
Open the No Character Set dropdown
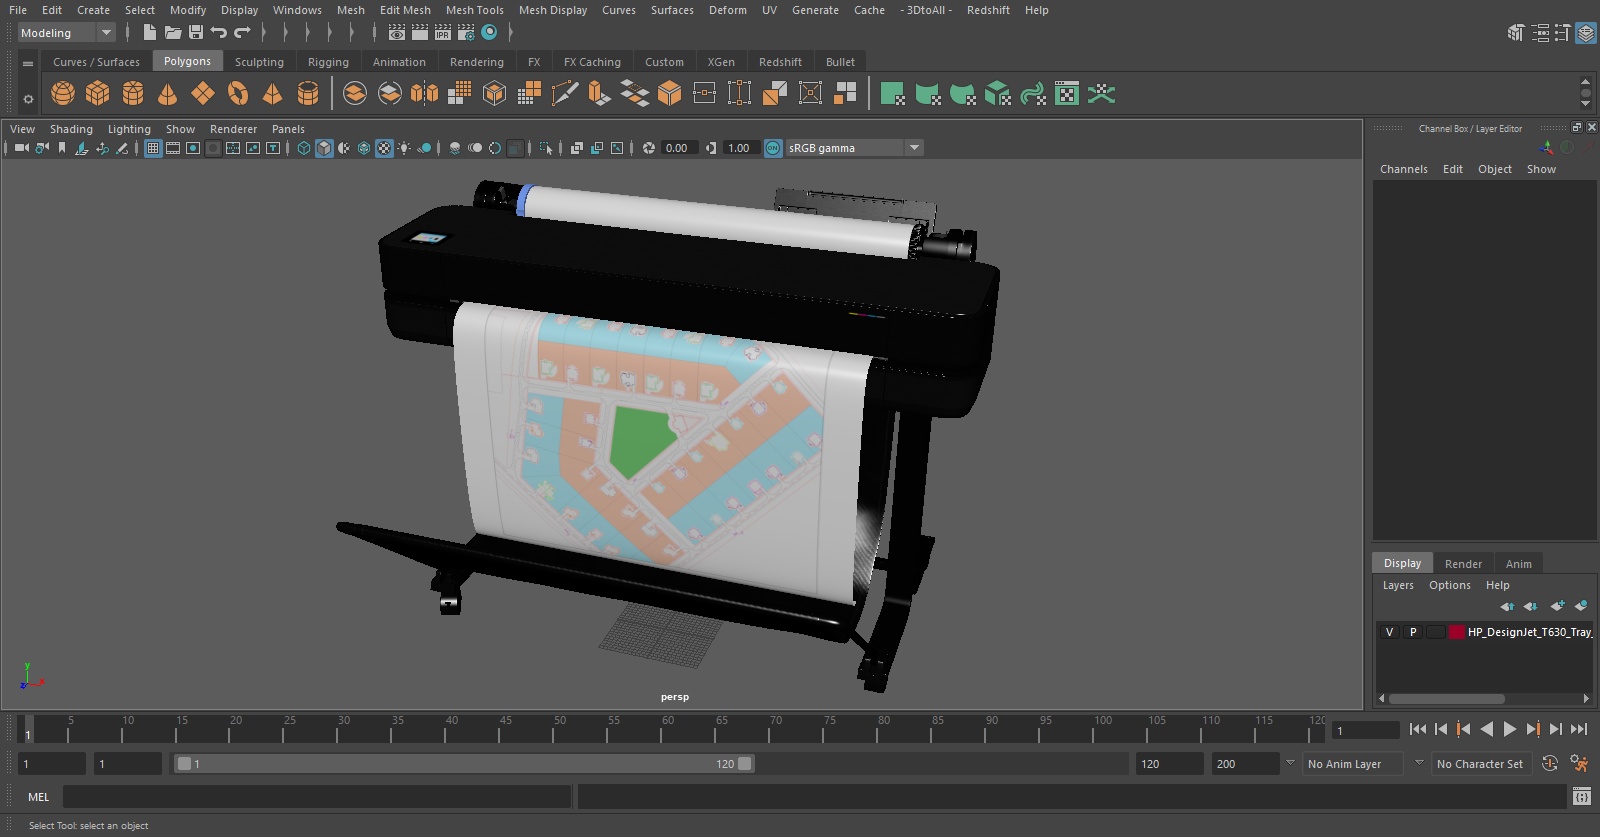point(1481,764)
